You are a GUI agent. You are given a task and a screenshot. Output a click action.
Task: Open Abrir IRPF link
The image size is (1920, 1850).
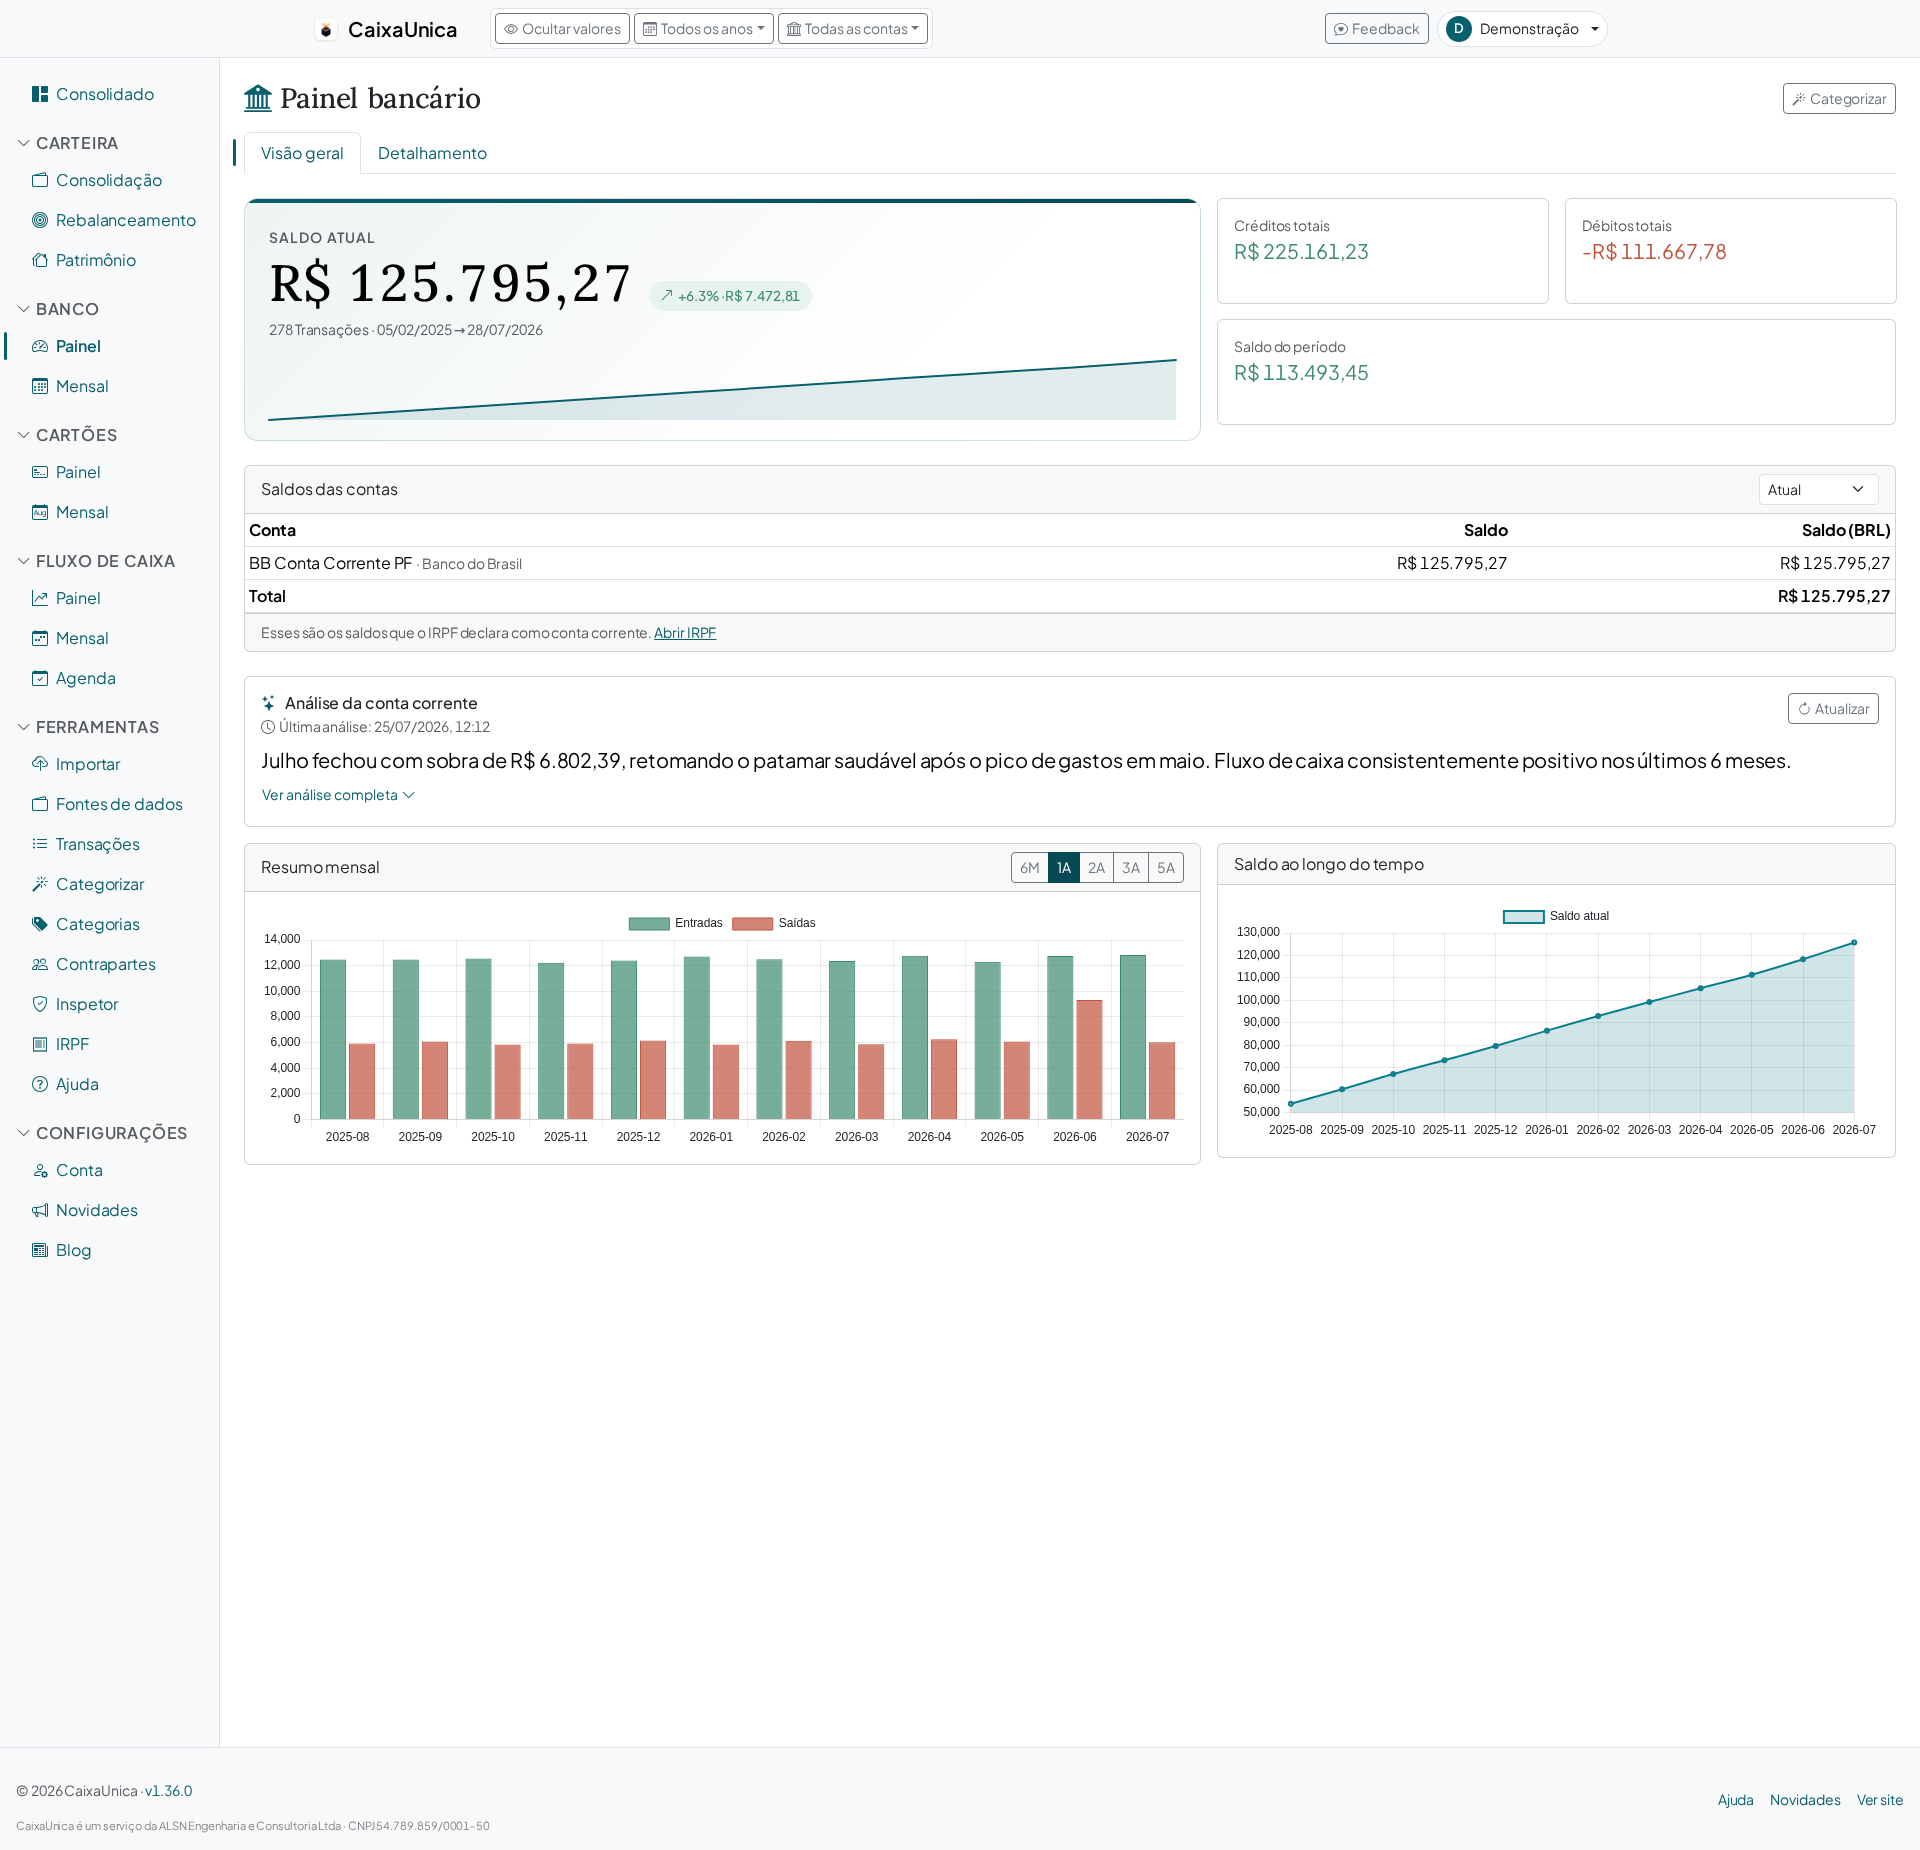tap(685, 633)
